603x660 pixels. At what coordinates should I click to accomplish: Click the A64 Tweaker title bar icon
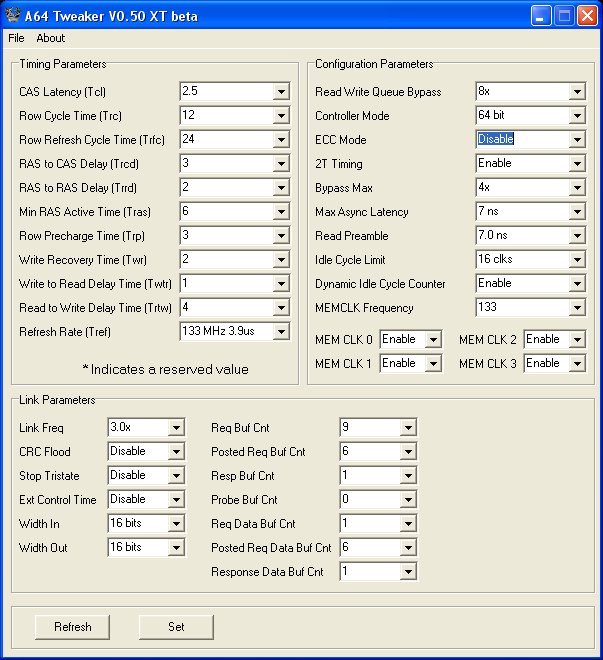pyautogui.click(x=13, y=15)
